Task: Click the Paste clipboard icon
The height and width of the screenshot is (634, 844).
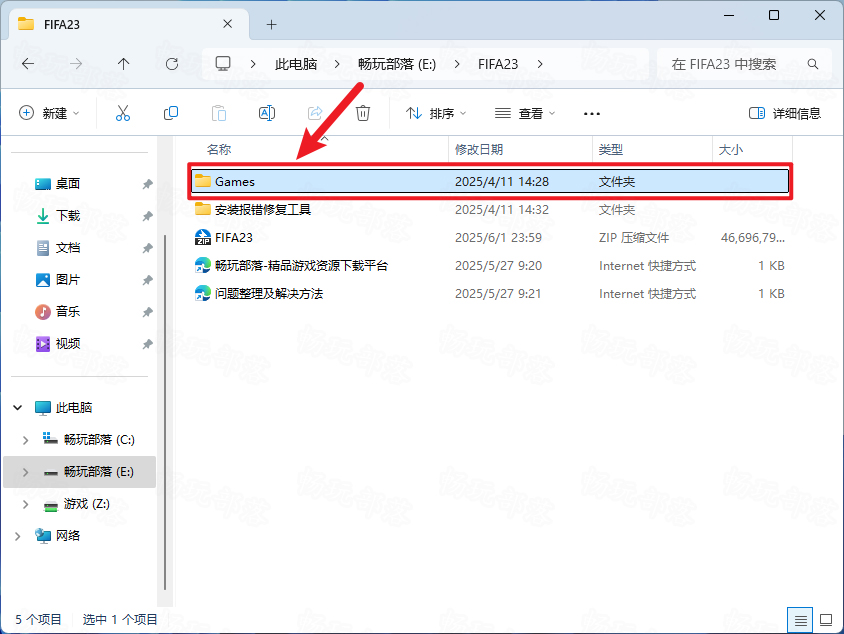Action: (219, 113)
